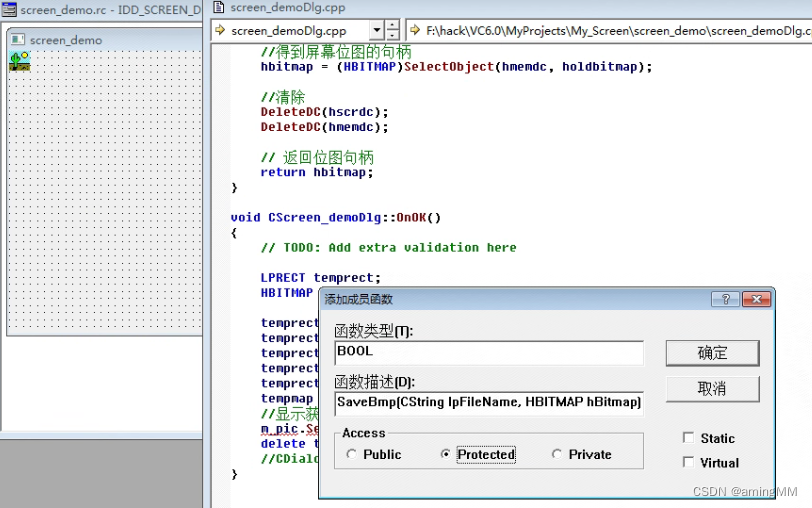Click the 函数描述(D) label
This screenshot has width=812, height=508.
point(374,382)
